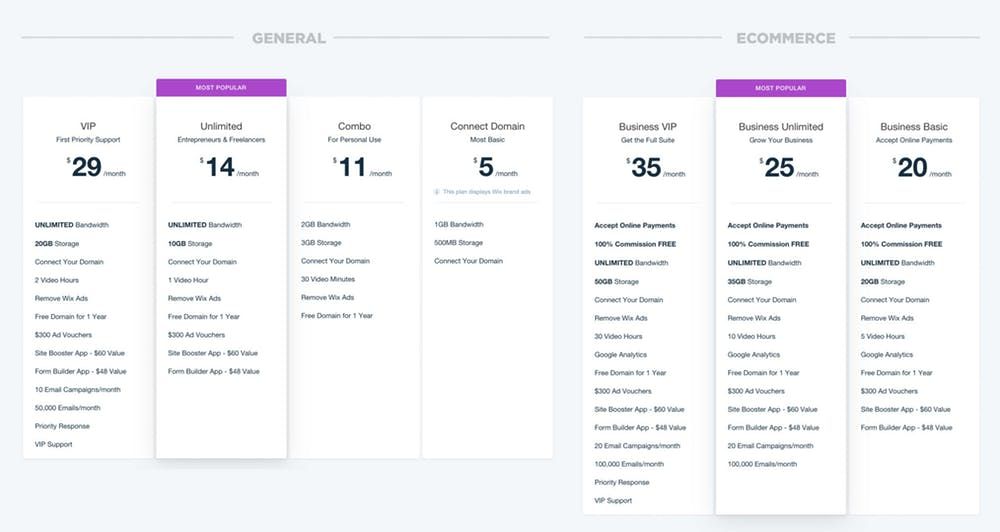Select the VIP plan title

click(x=88, y=126)
